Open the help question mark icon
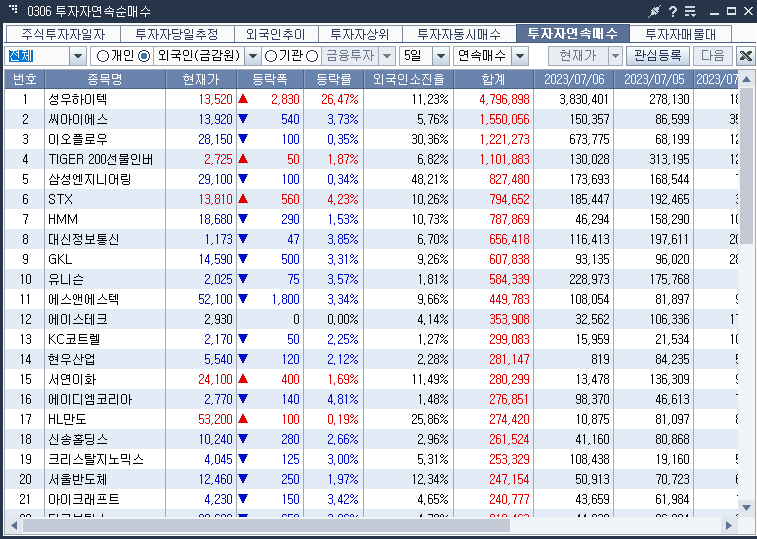The height and width of the screenshot is (539, 757). [x=673, y=11]
